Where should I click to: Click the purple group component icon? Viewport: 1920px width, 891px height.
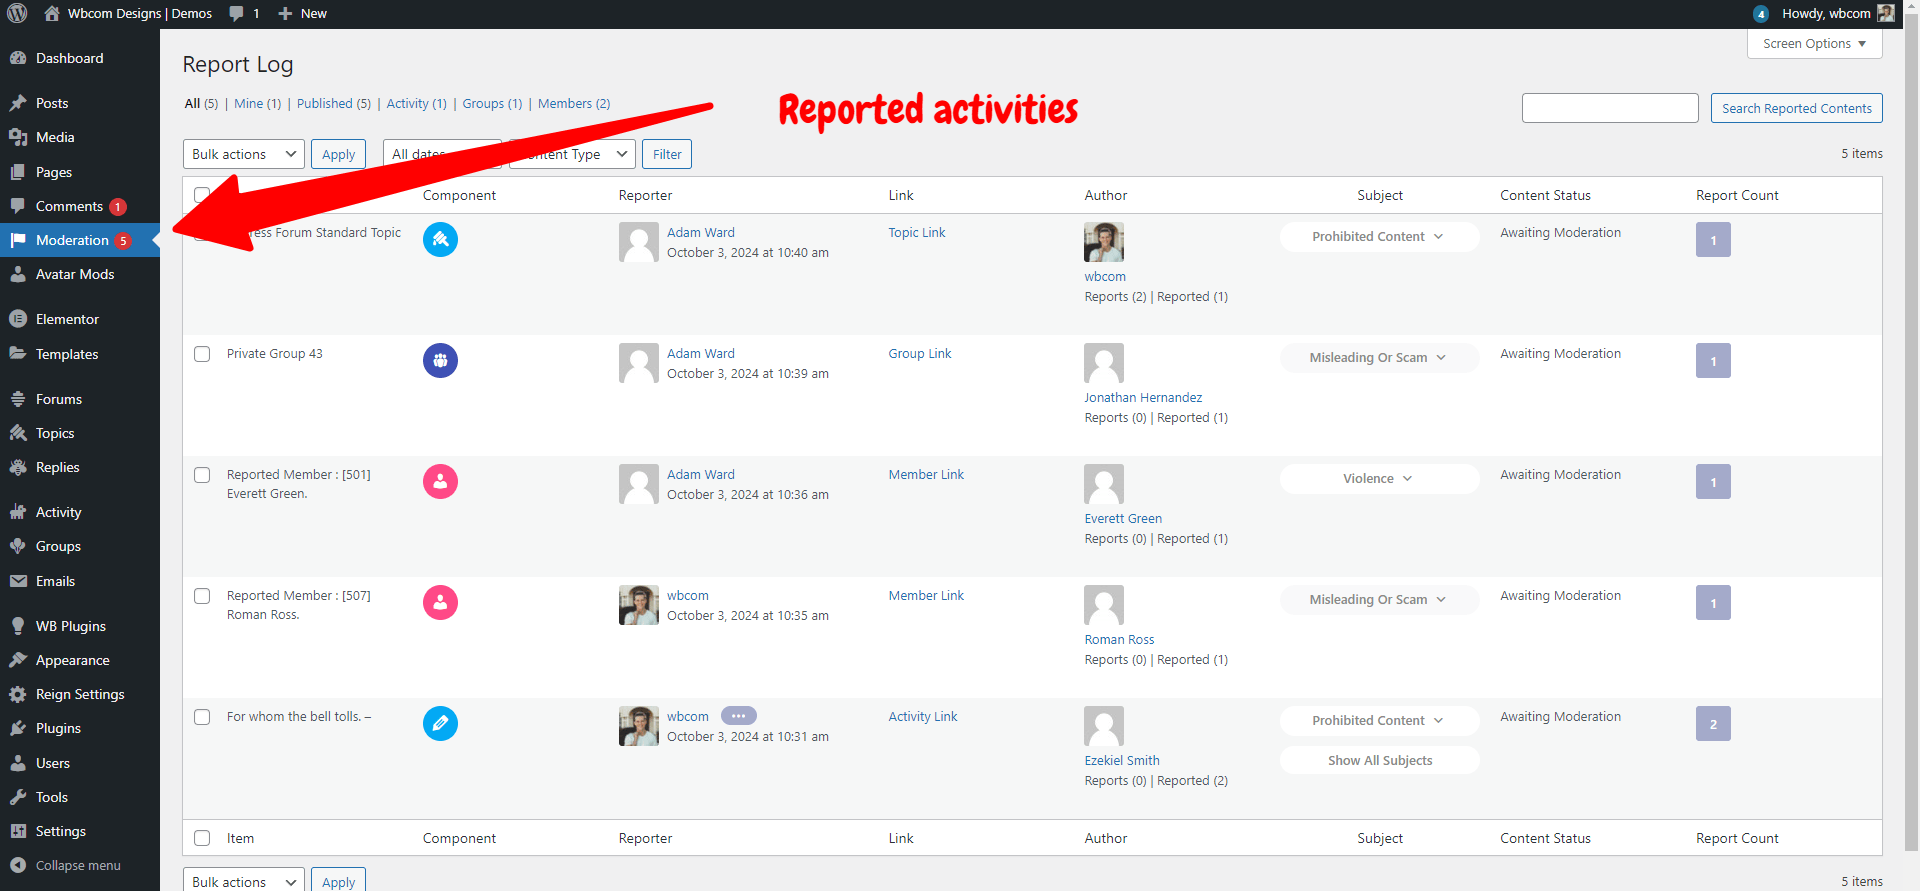click(x=440, y=360)
